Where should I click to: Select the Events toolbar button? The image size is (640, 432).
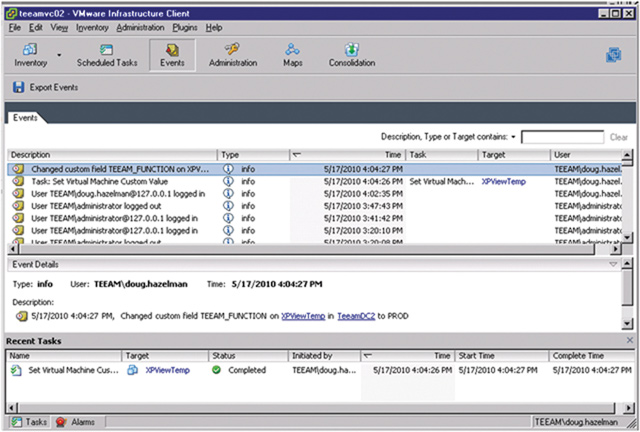172,55
